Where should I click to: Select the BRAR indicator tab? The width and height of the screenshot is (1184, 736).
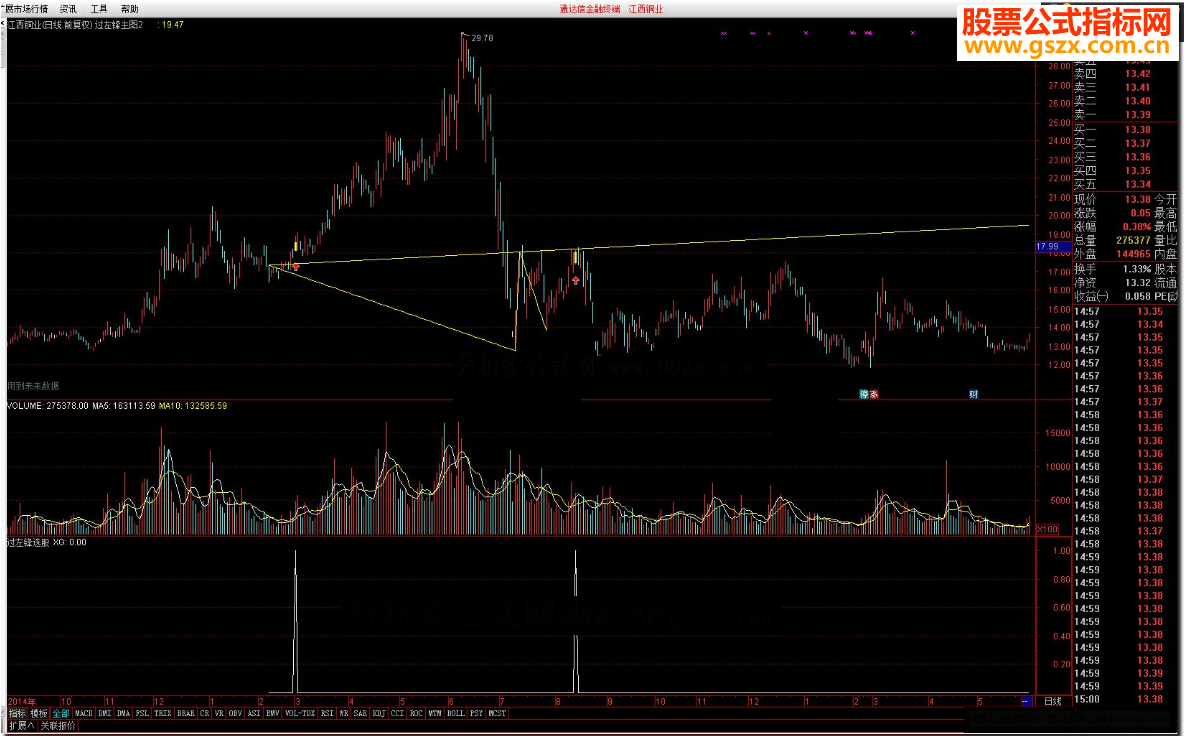tap(186, 713)
